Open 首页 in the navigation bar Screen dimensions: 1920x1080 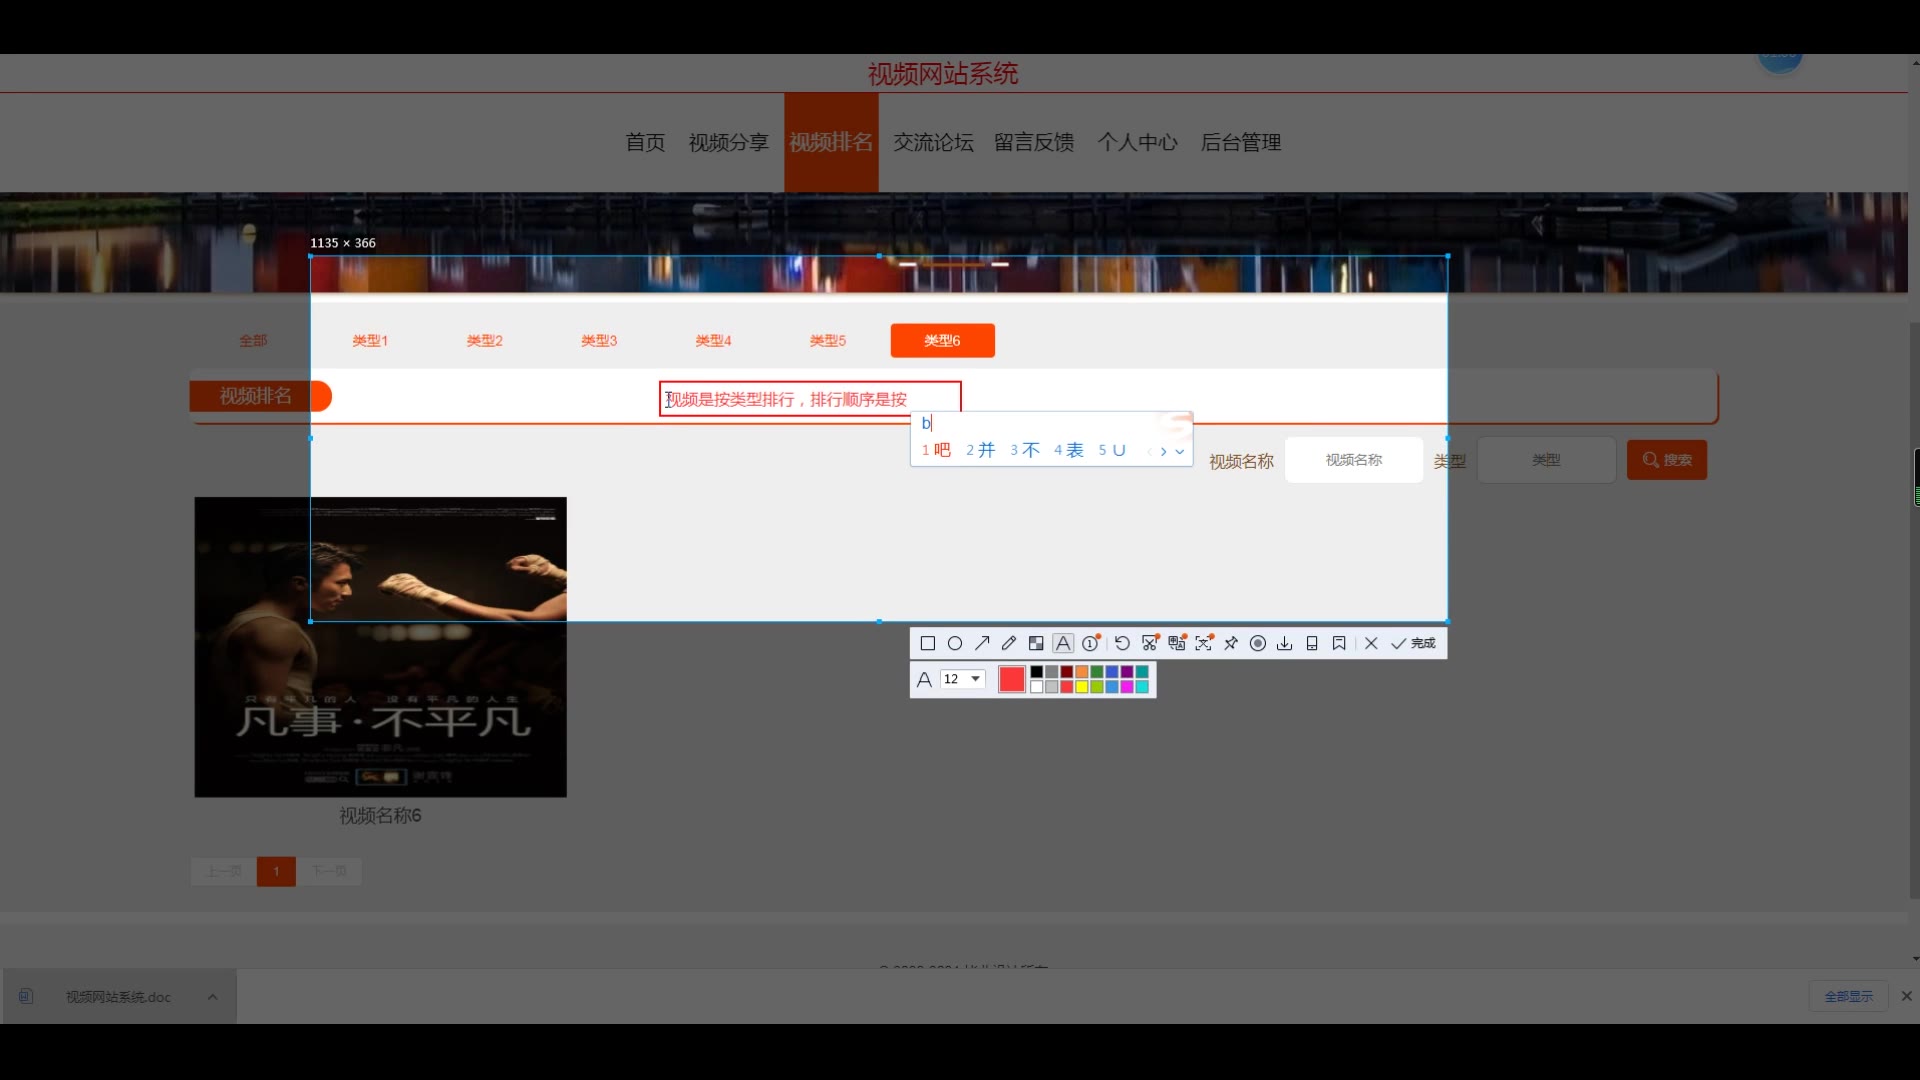point(645,142)
